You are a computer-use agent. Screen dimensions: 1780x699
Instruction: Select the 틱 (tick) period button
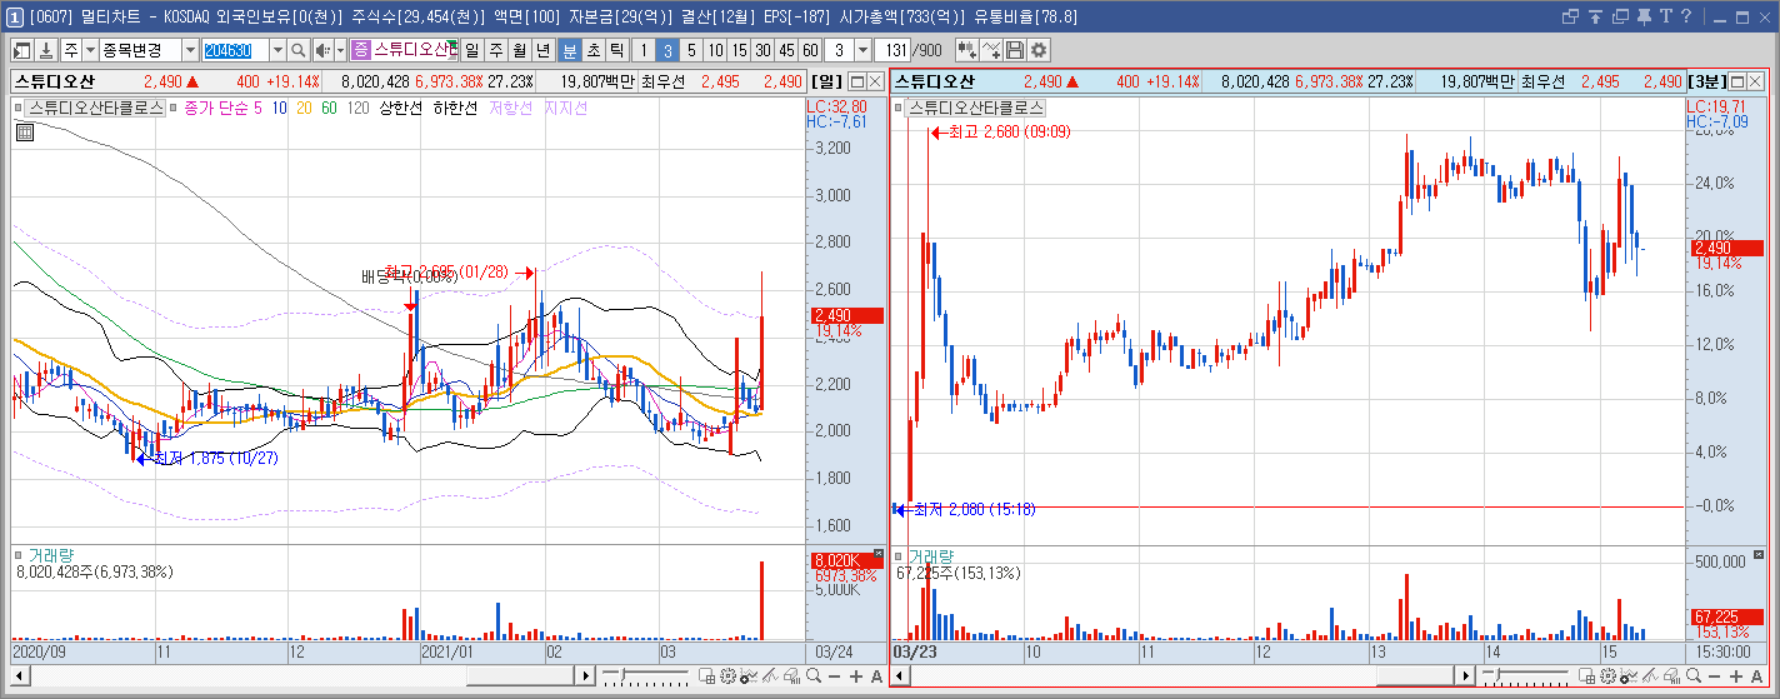(617, 50)
